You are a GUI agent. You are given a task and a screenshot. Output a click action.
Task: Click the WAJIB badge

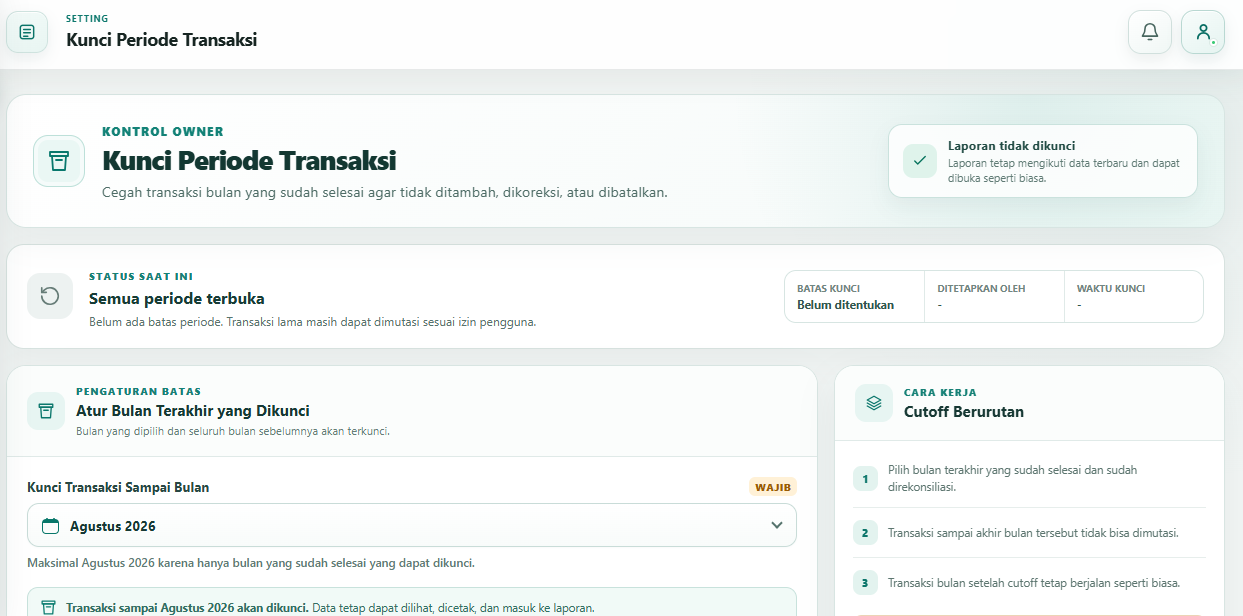(x=773, y=487)
